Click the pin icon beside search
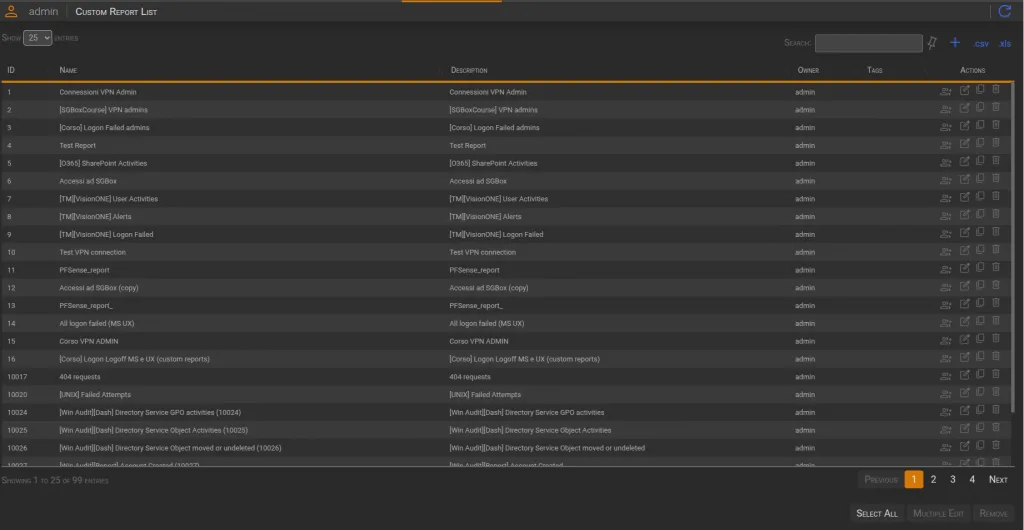The height and width of the screenshot is (530, 1024). [x=932, y=43]
